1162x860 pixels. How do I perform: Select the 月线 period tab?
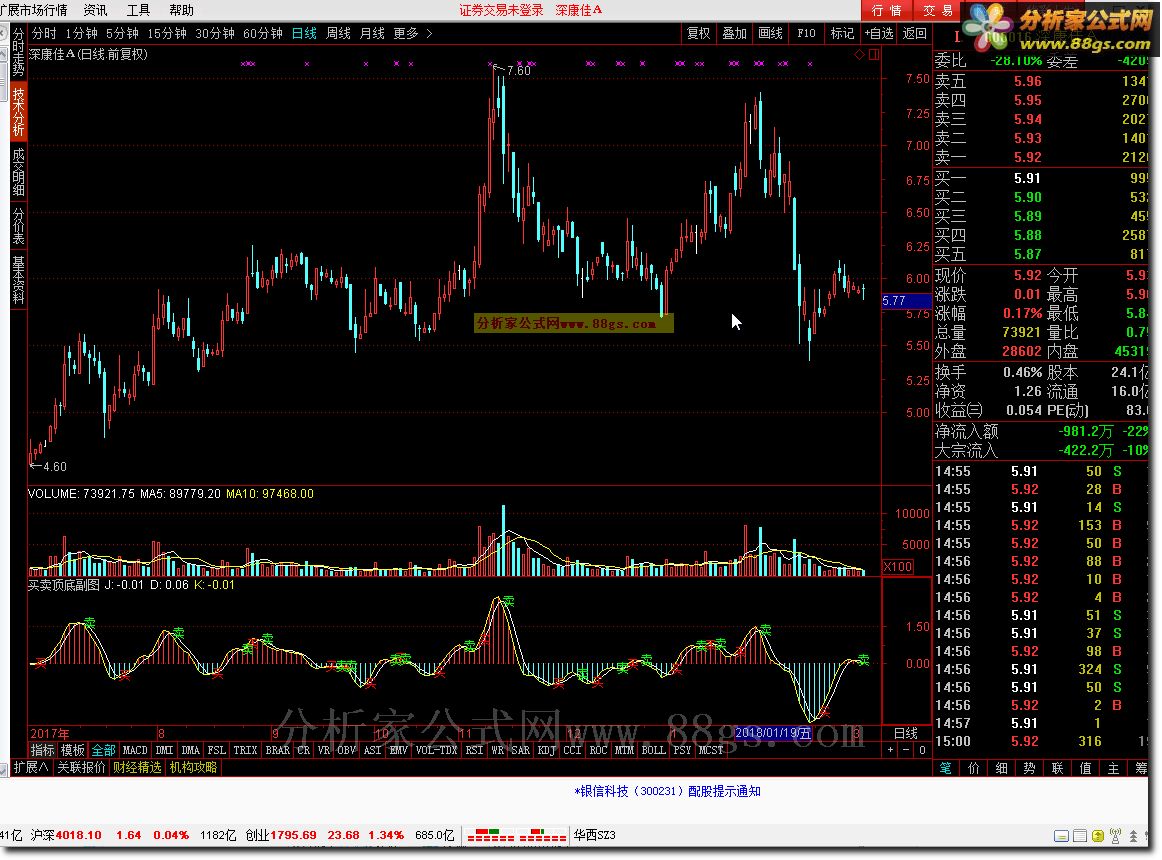pos(372,33)
